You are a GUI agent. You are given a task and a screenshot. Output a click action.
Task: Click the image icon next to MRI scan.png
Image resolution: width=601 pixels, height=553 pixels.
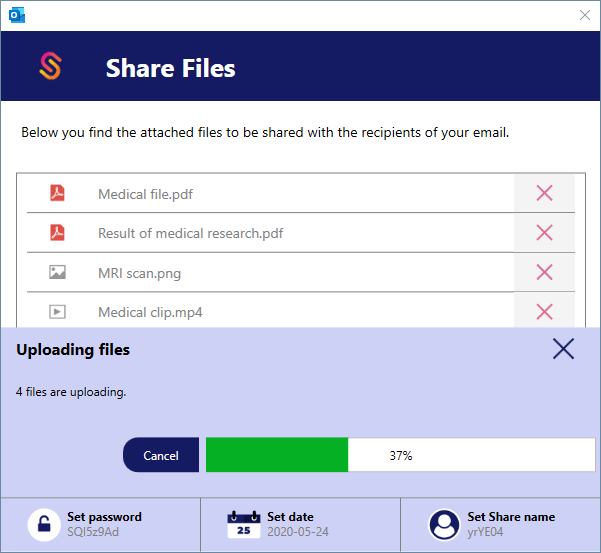pyautogui.click(x=58, y=272)
